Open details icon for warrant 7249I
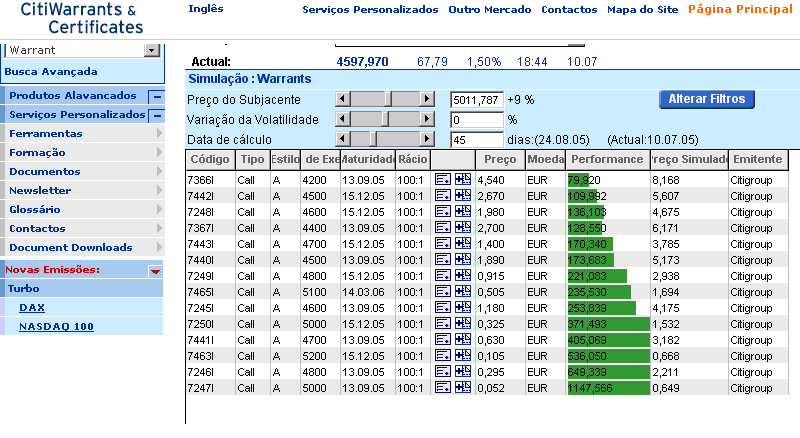The image size is (800, 438). point(443,275)
